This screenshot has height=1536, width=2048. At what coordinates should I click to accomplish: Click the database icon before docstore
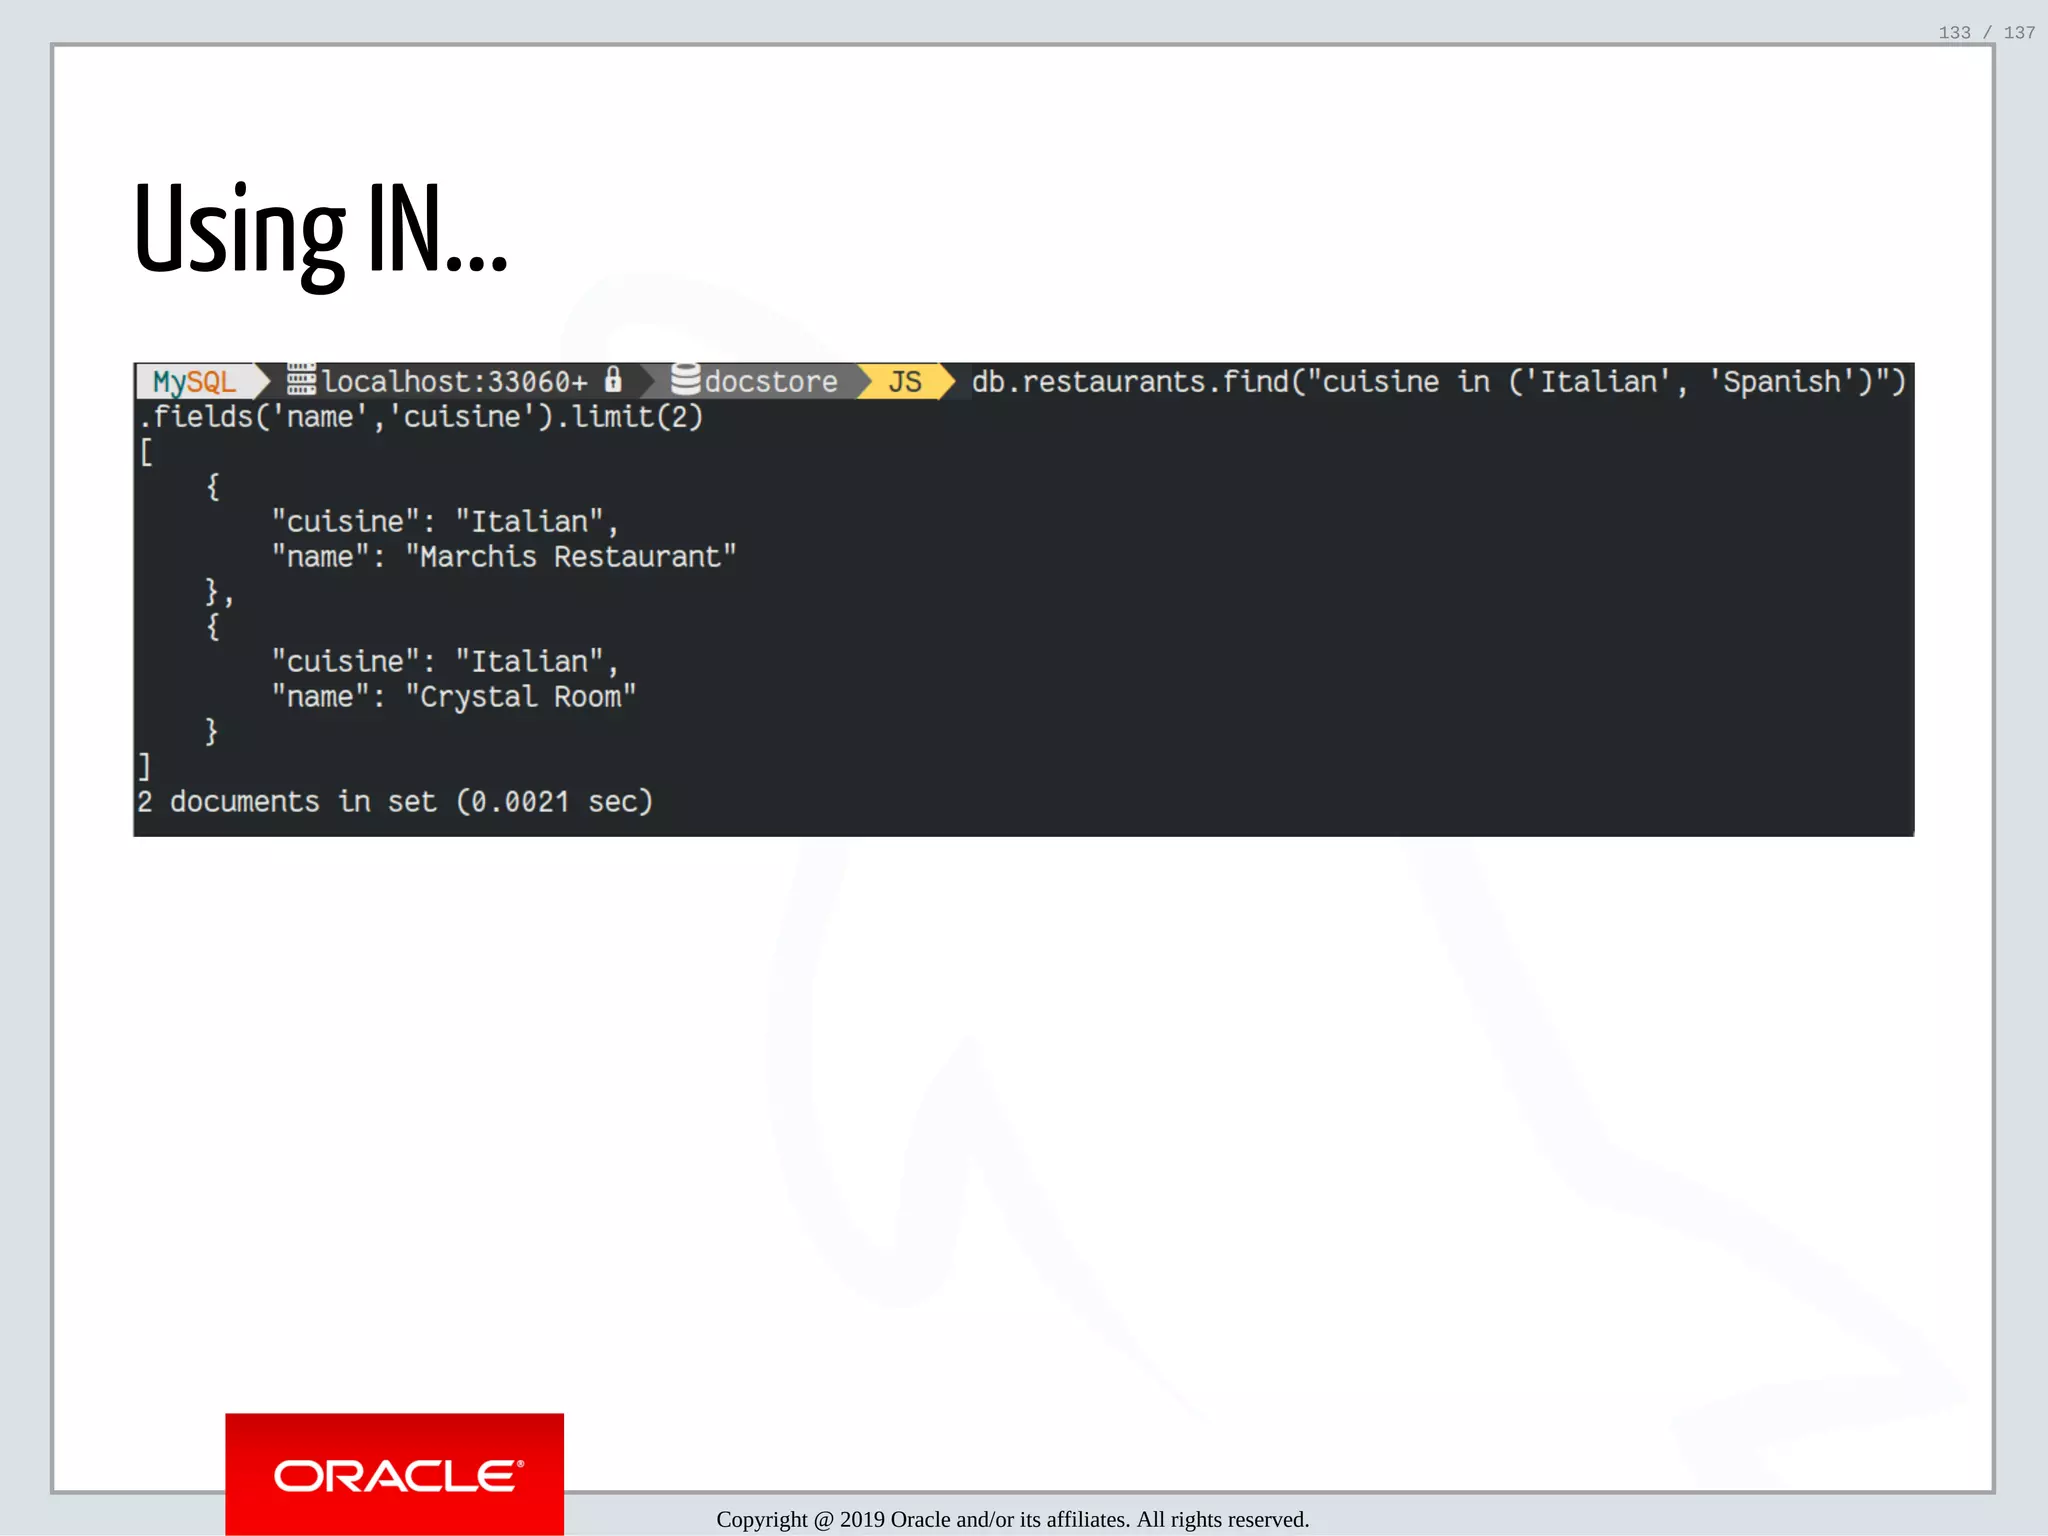[x=685, y=380]
